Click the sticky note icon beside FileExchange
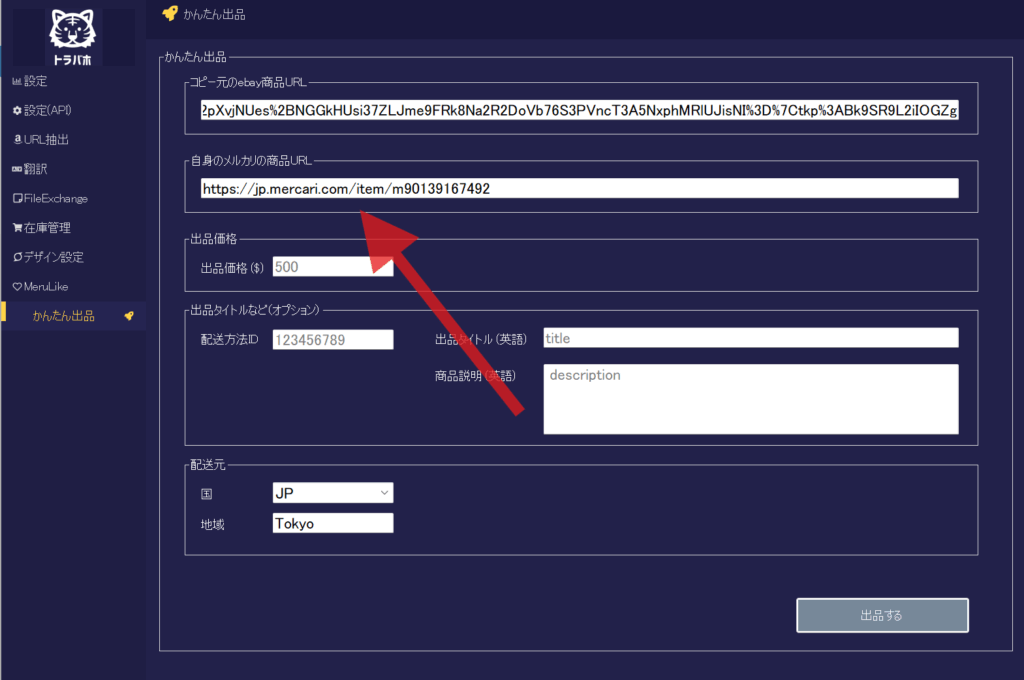Screen dimensions: 1024x680 click(x=16, y=199)
